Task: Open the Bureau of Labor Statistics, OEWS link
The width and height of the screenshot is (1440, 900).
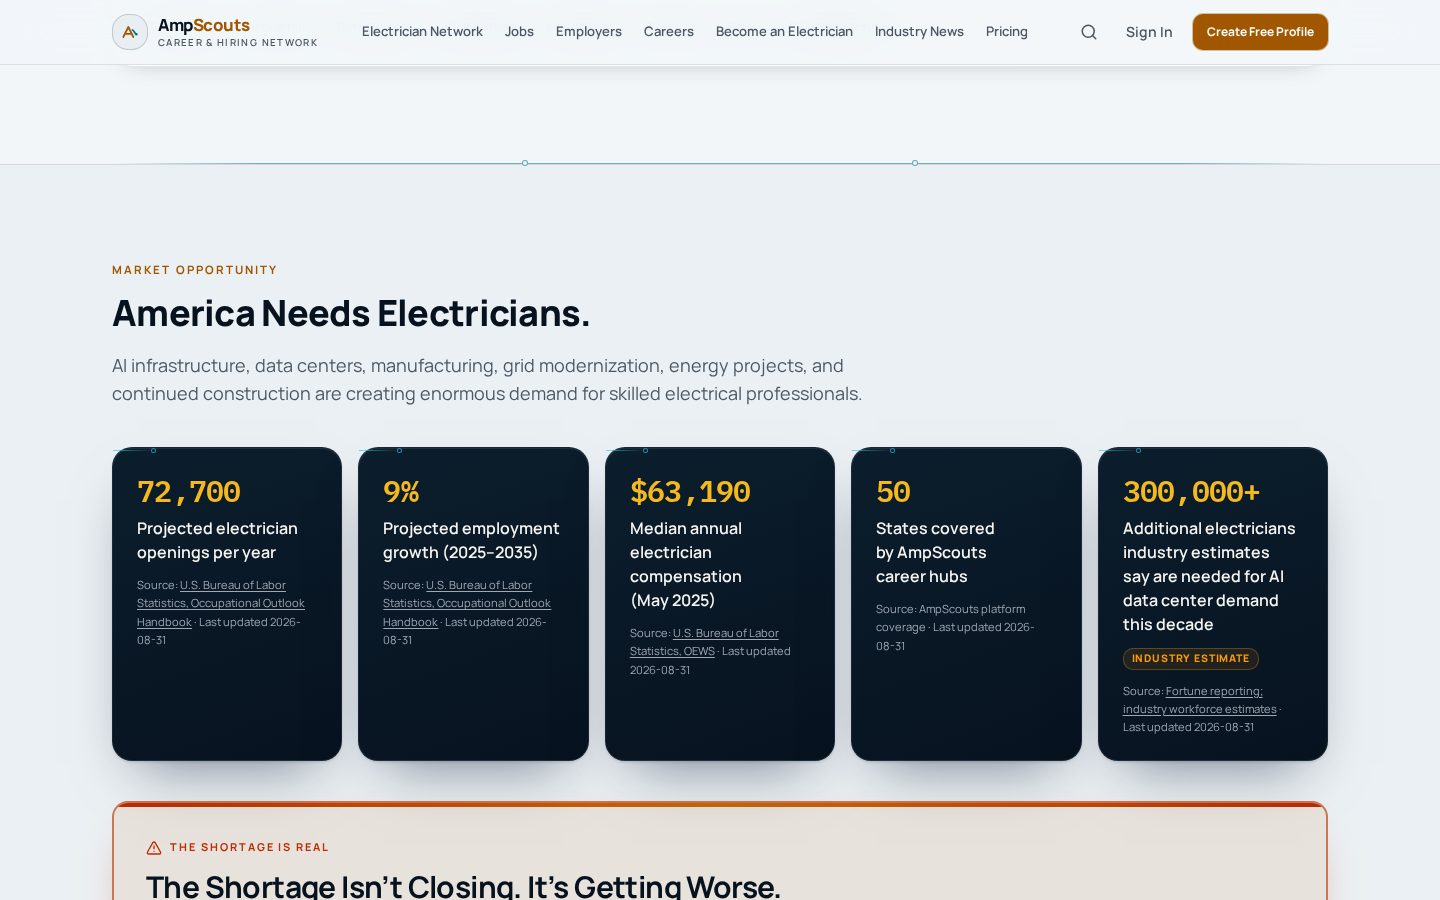Action: point(704,642)
